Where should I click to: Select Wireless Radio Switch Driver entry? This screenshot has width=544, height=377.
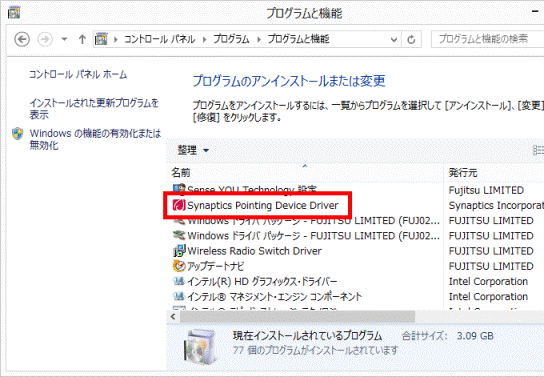pyautogui.click(x=254, y=251)
